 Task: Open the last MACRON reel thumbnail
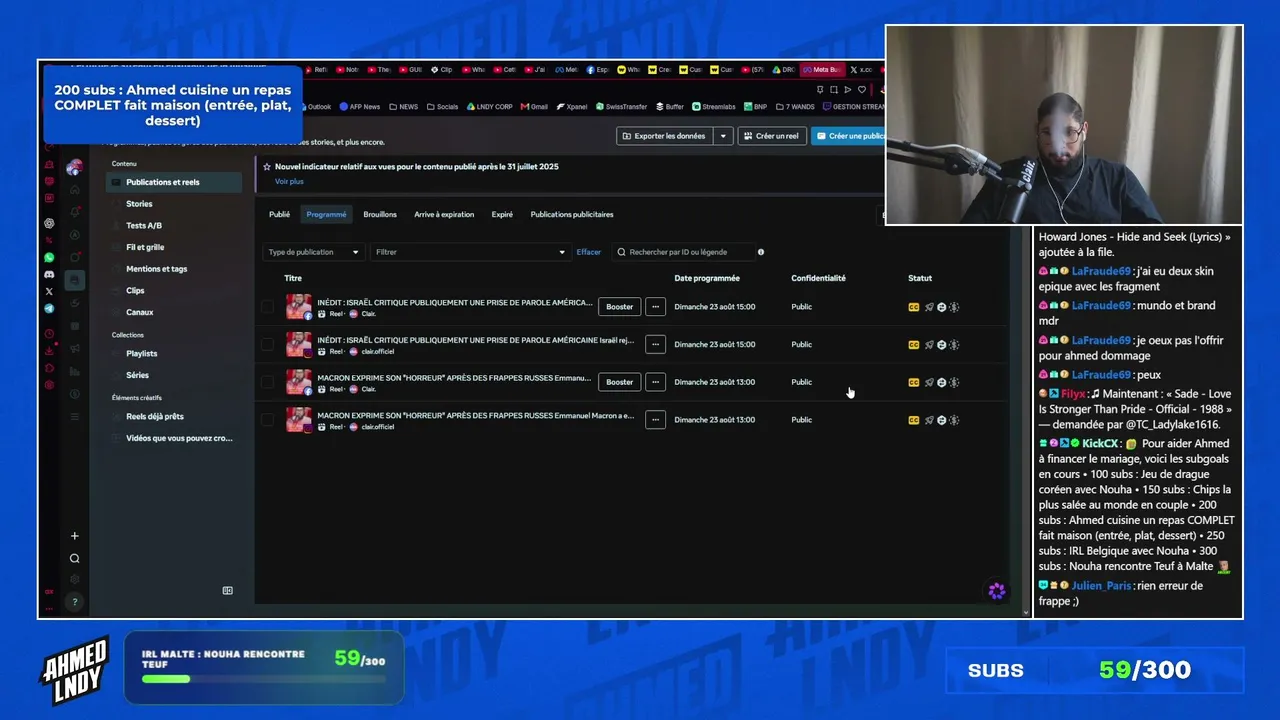pos(298,420)
